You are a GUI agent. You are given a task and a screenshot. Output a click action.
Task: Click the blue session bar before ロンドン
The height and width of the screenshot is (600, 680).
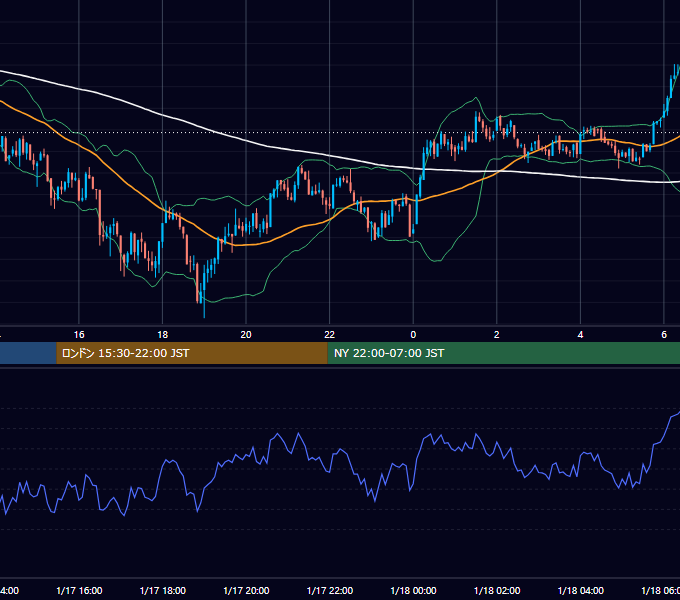click(x=28, y=353)
